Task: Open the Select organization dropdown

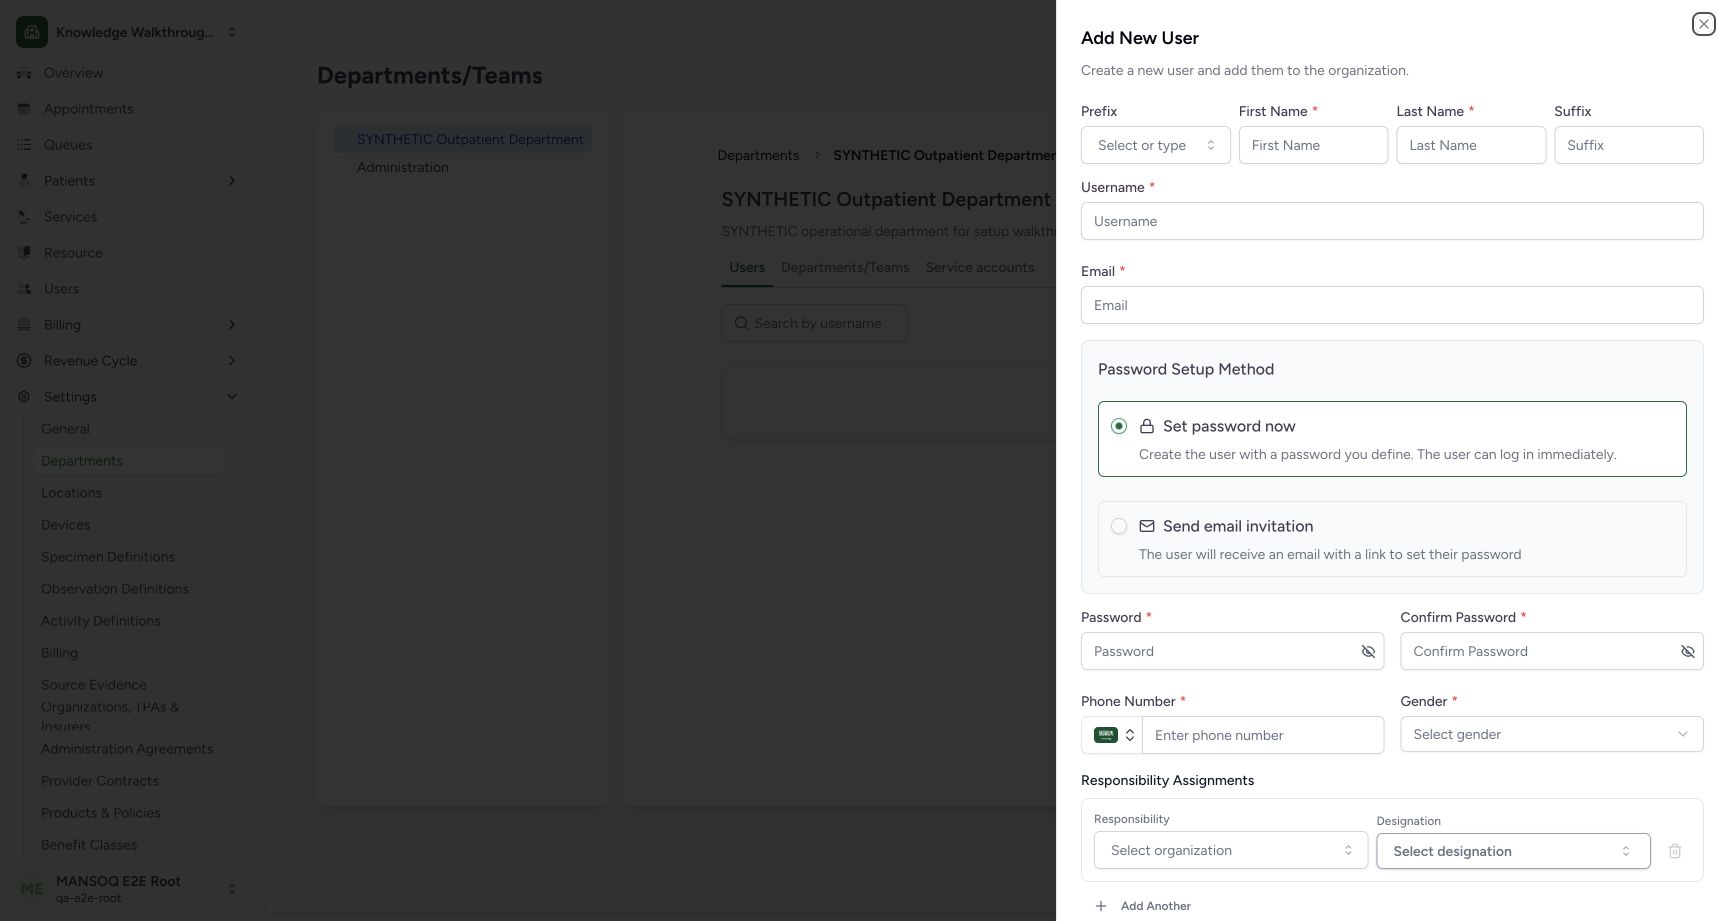Action: 1231,850
